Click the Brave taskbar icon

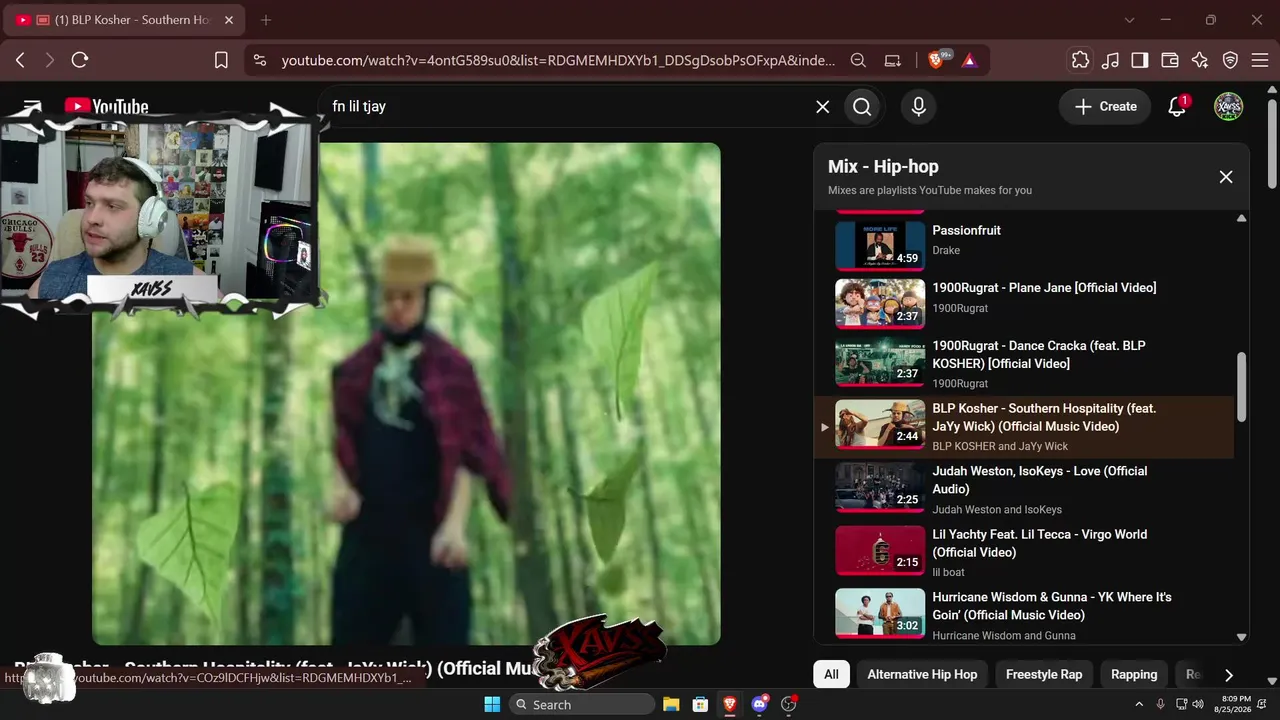click(730, 704)
